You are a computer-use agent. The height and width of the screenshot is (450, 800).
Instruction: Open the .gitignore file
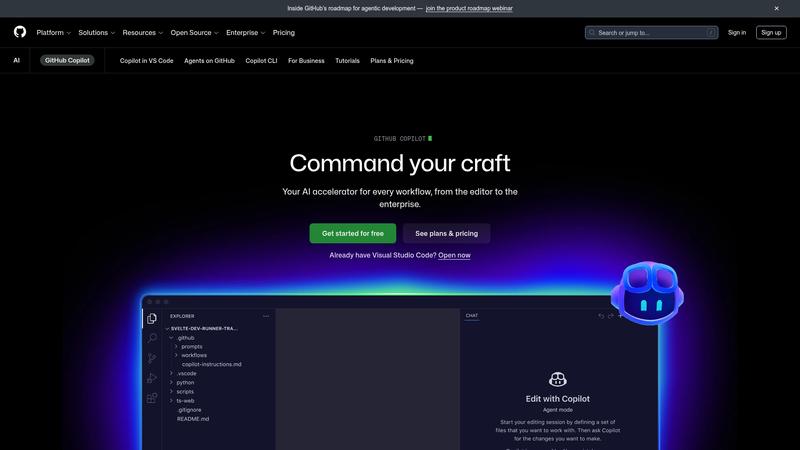point(189,410)
